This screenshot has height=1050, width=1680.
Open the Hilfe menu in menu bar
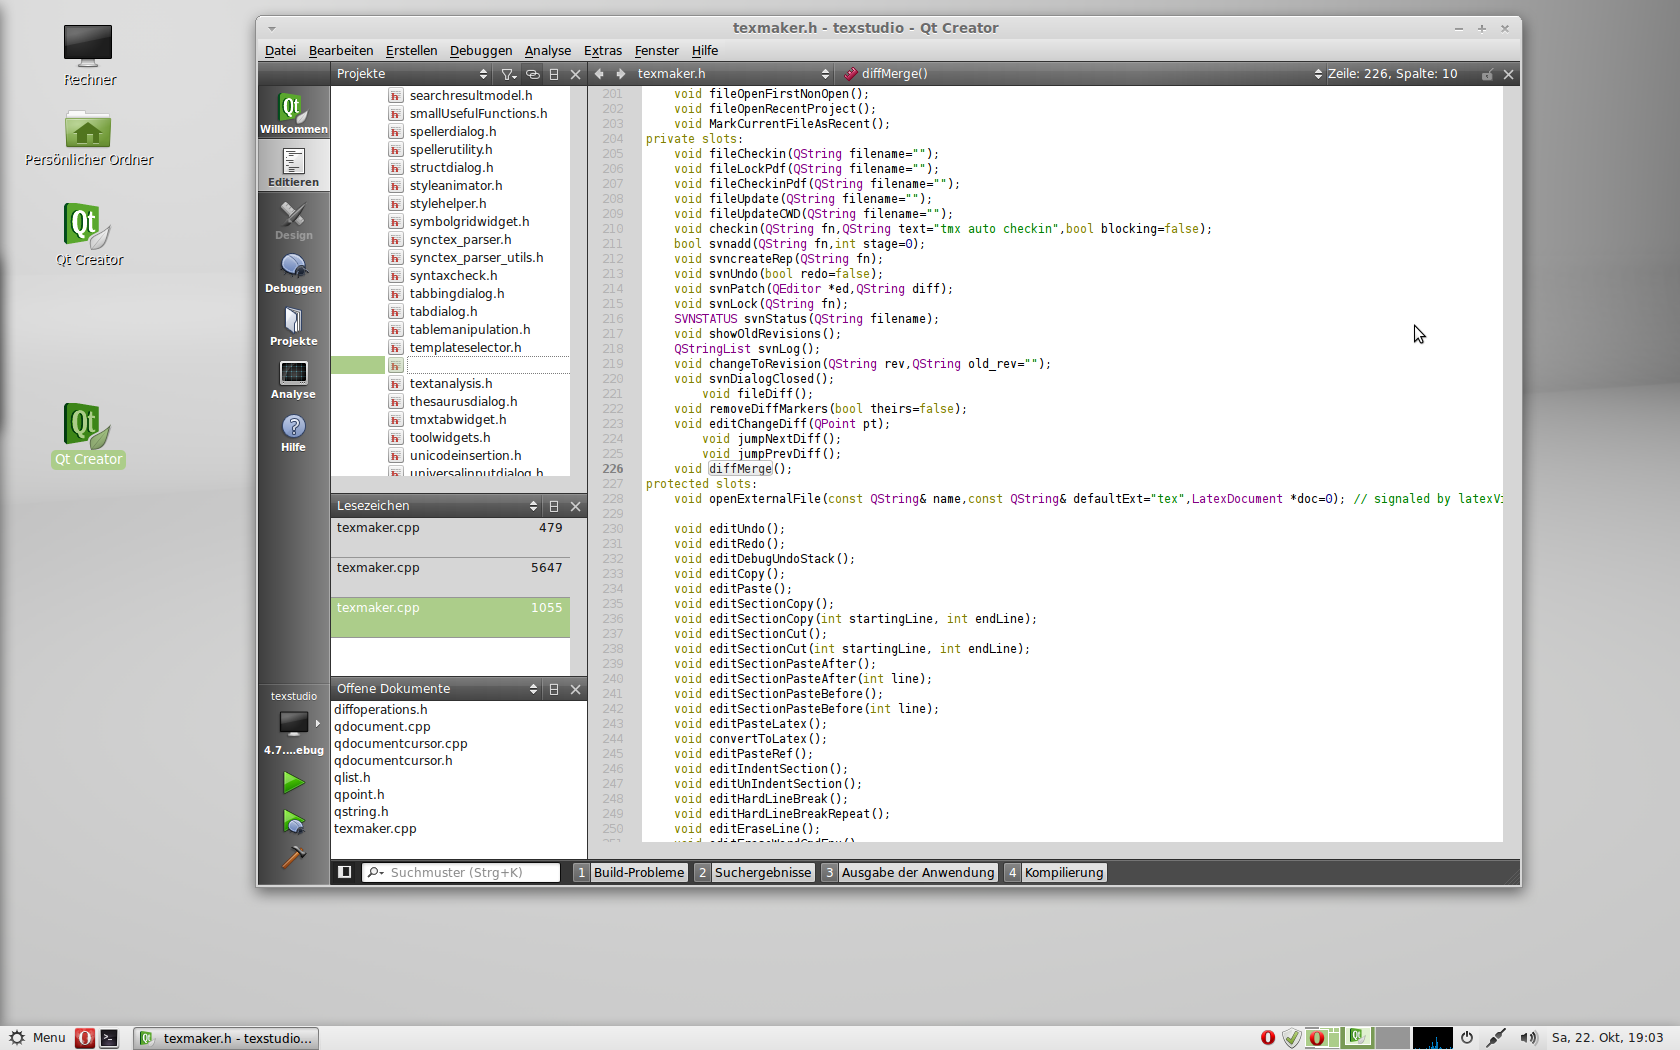click(x=705, y=51)
